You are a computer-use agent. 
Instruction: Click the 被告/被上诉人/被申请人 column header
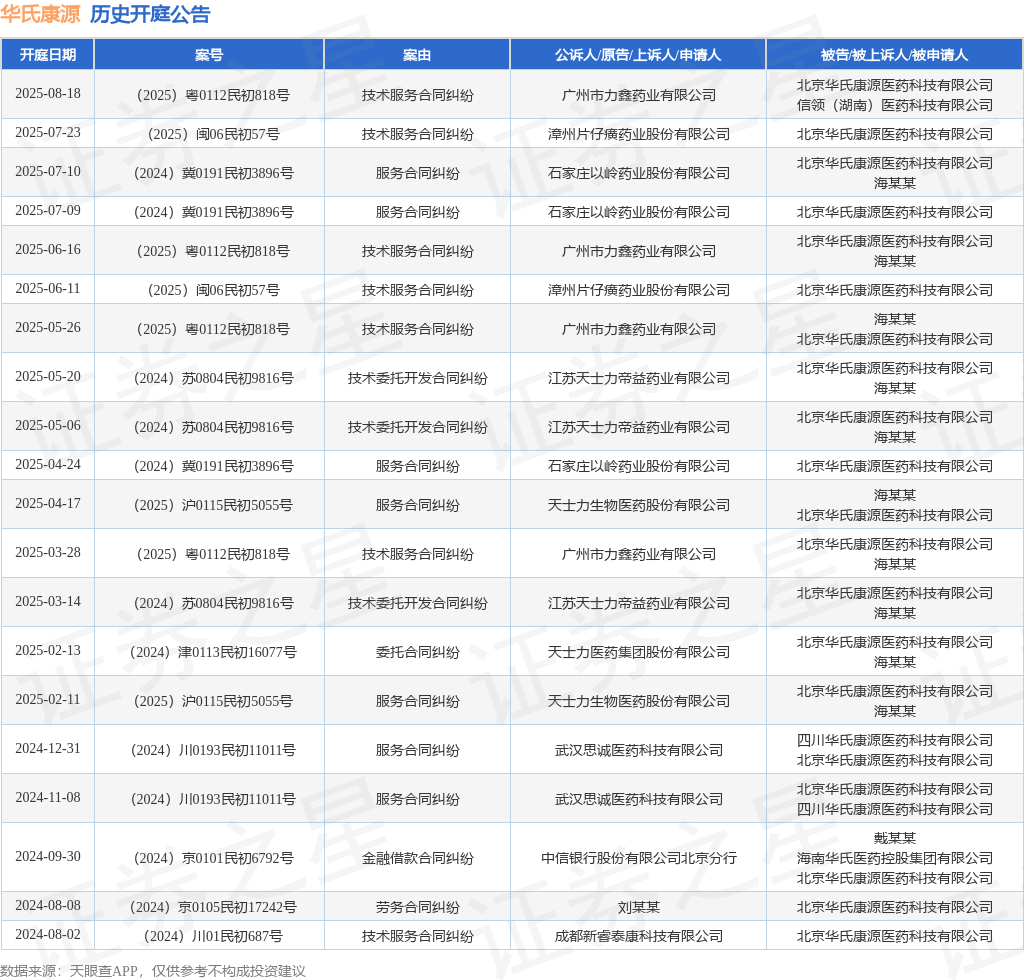tap(894, 55)
